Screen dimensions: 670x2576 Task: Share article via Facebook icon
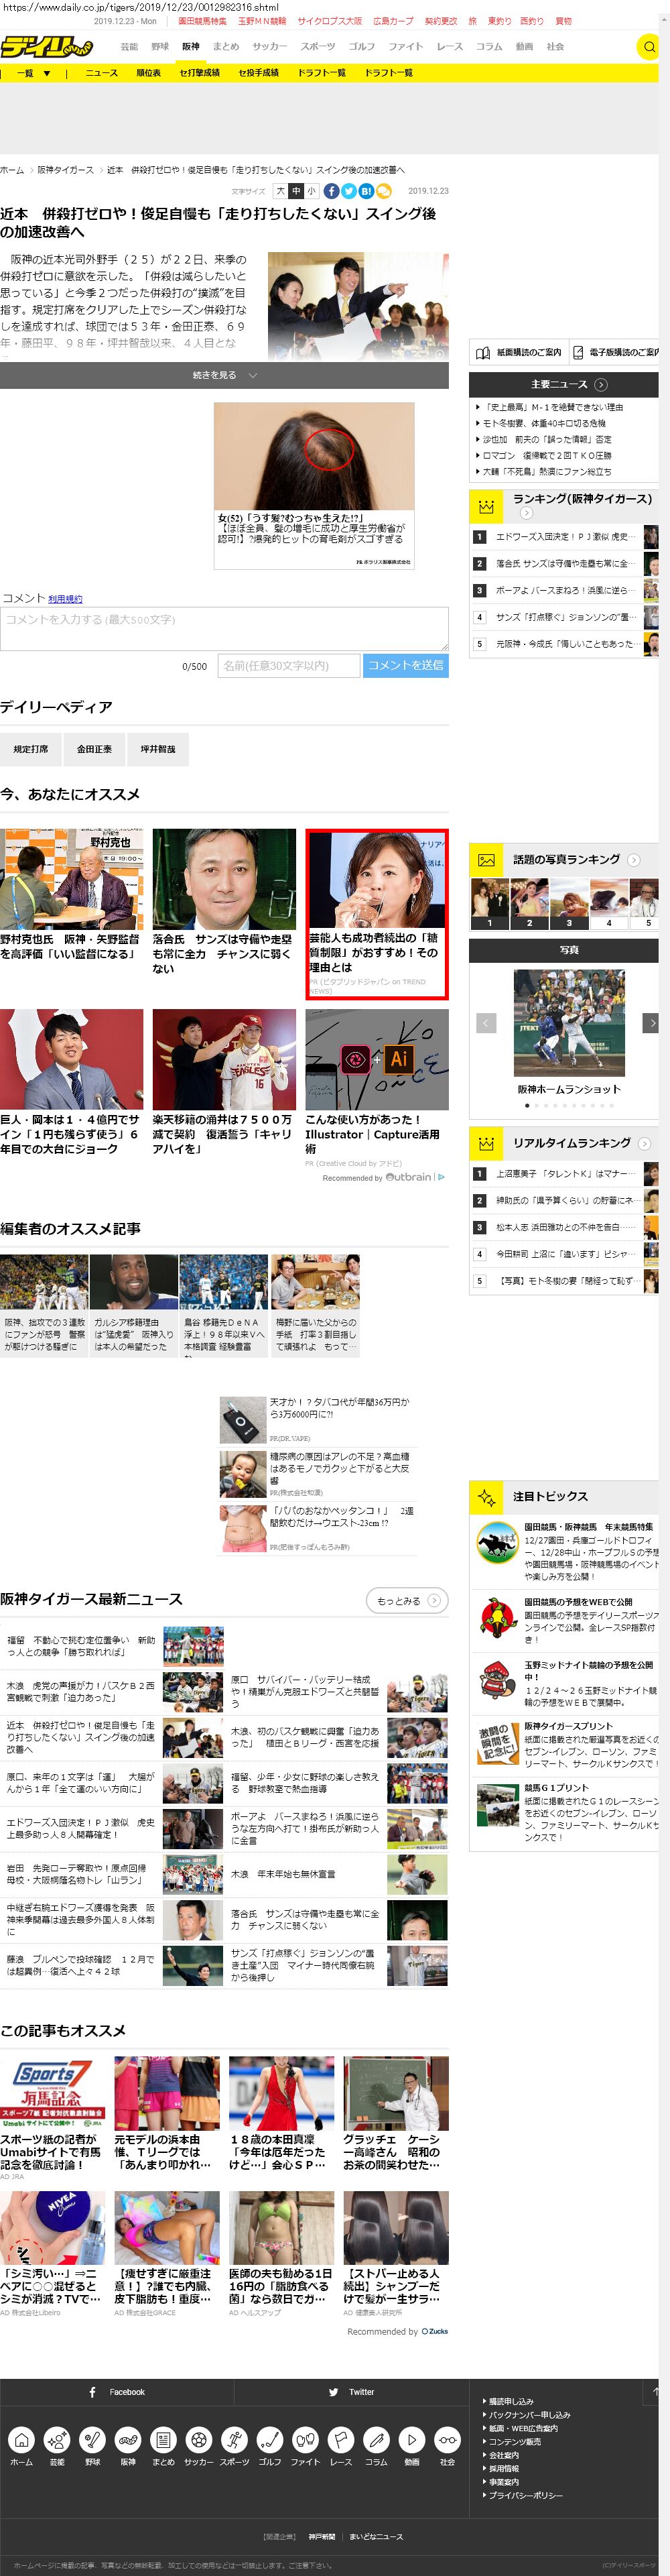331,191
